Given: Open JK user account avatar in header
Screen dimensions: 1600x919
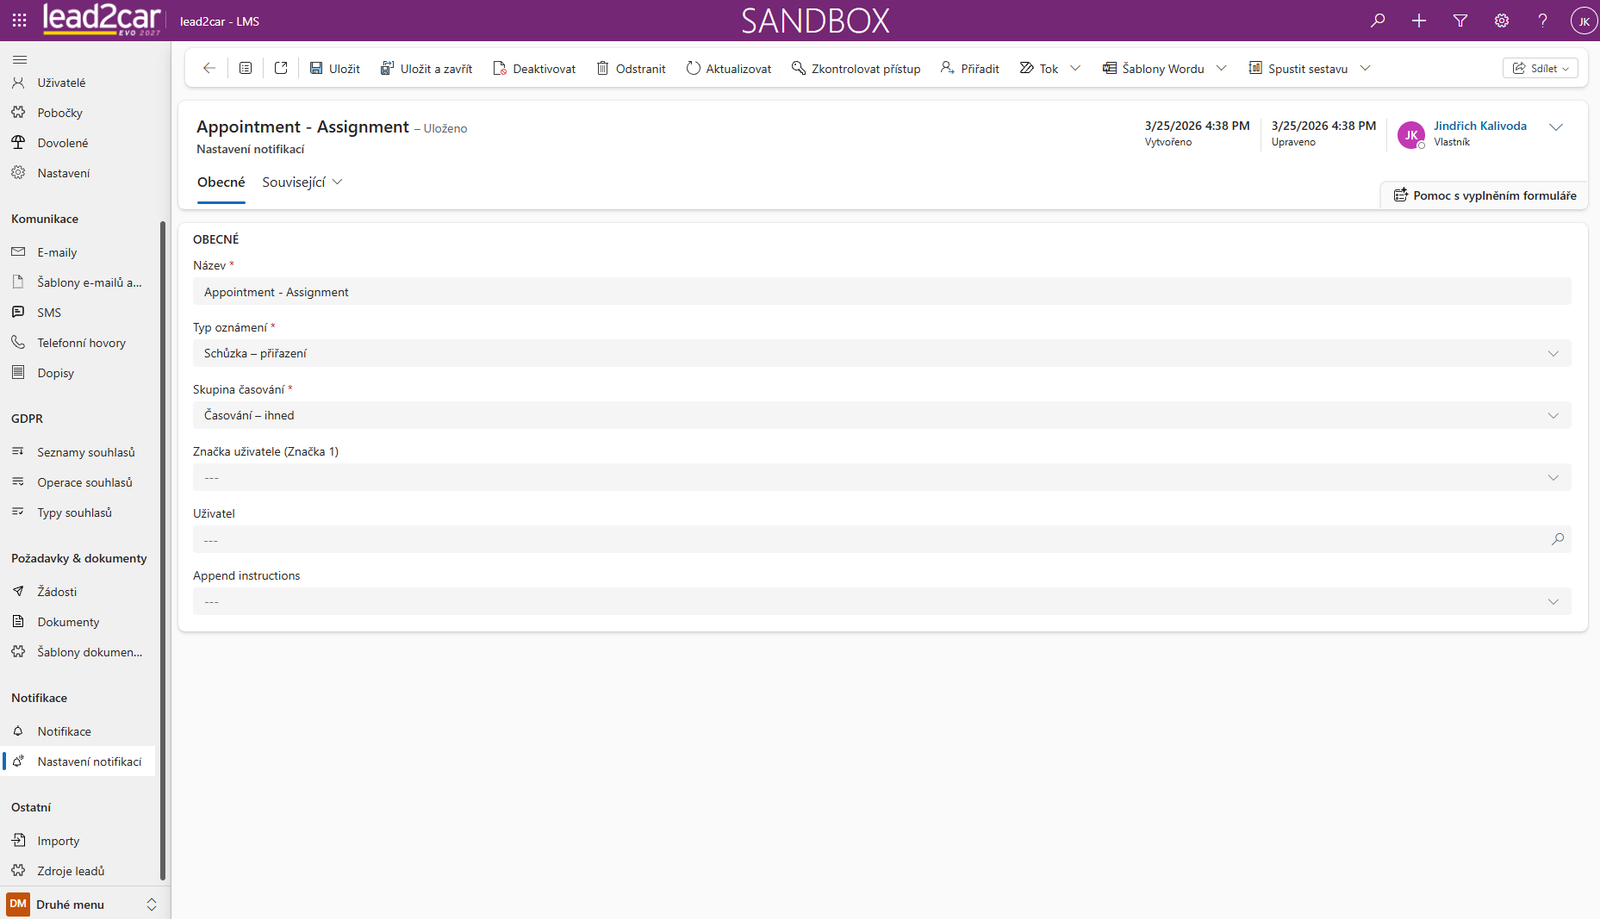Looking at the screenshot, I should 1583,20.
